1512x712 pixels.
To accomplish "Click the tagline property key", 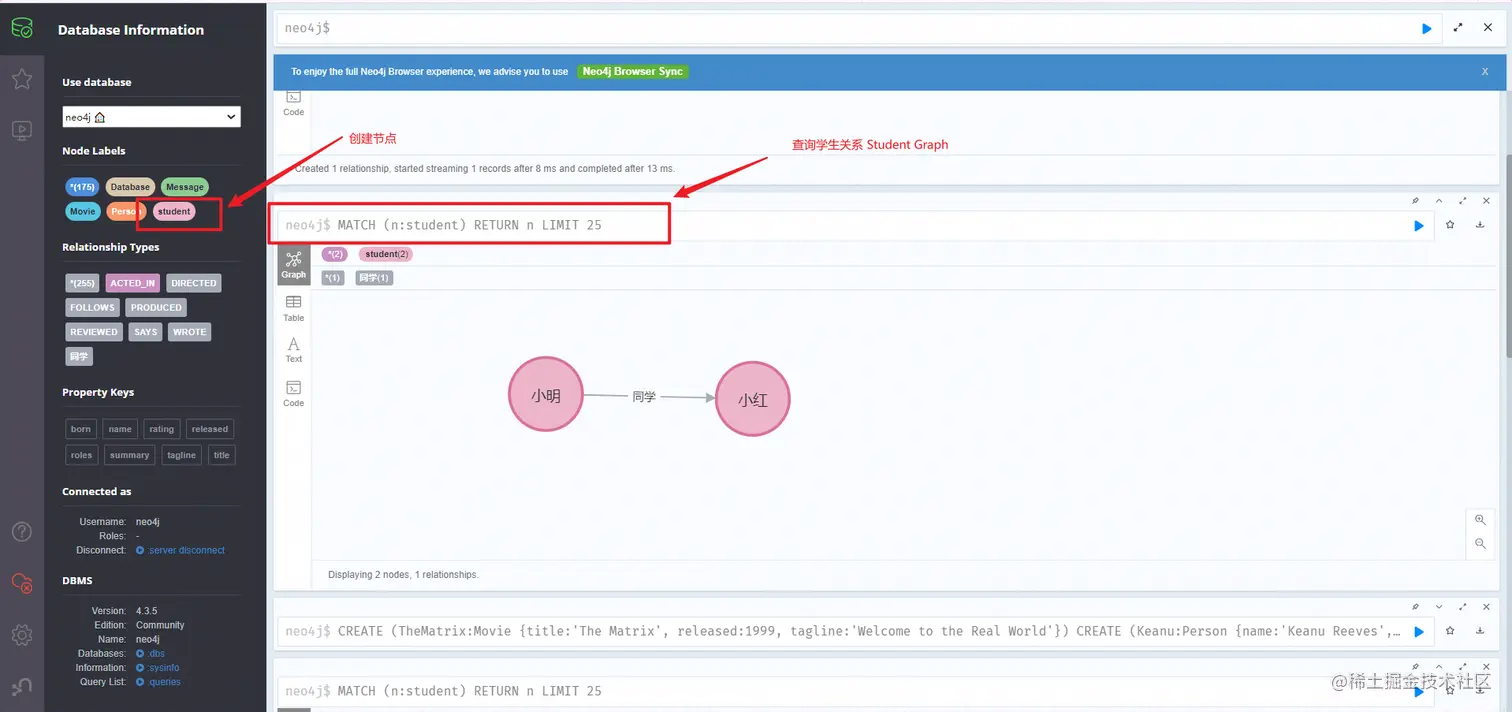I will click(x=182, y=455).
